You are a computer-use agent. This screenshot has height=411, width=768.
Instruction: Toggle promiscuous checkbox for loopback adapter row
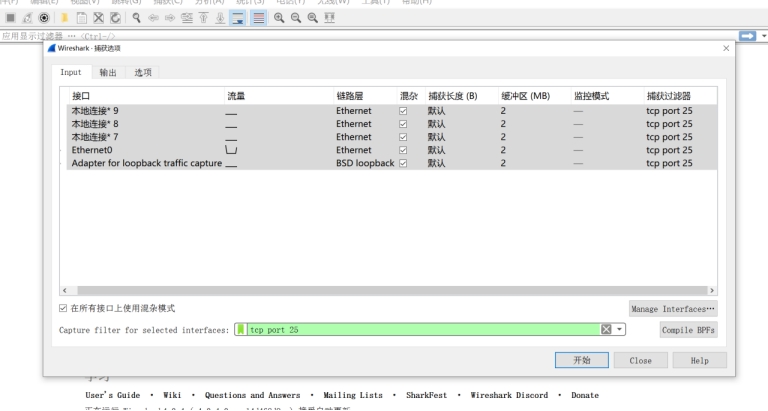click(404, 163)
